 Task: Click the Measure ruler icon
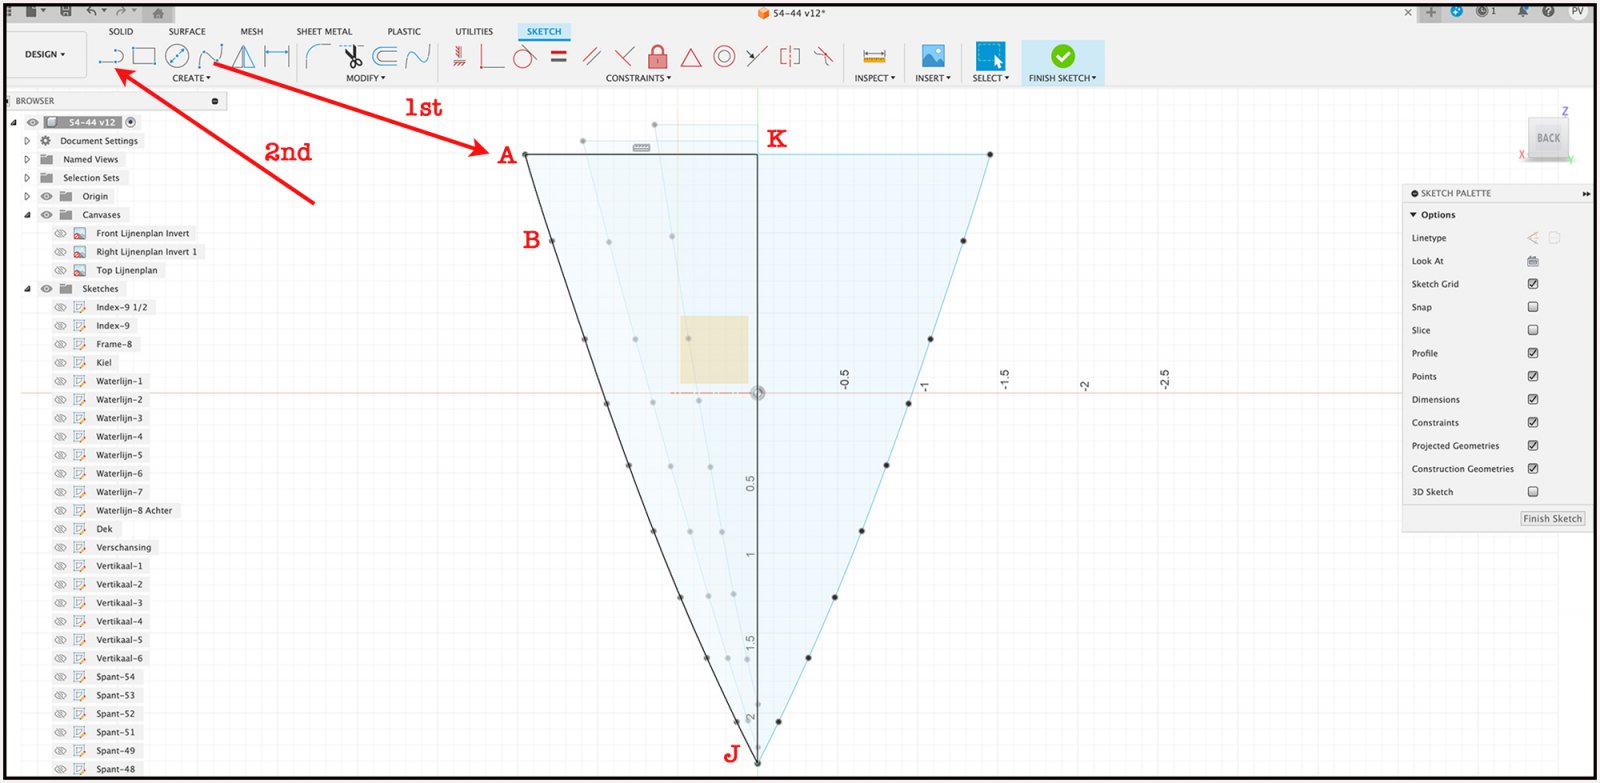click(874, 57)
